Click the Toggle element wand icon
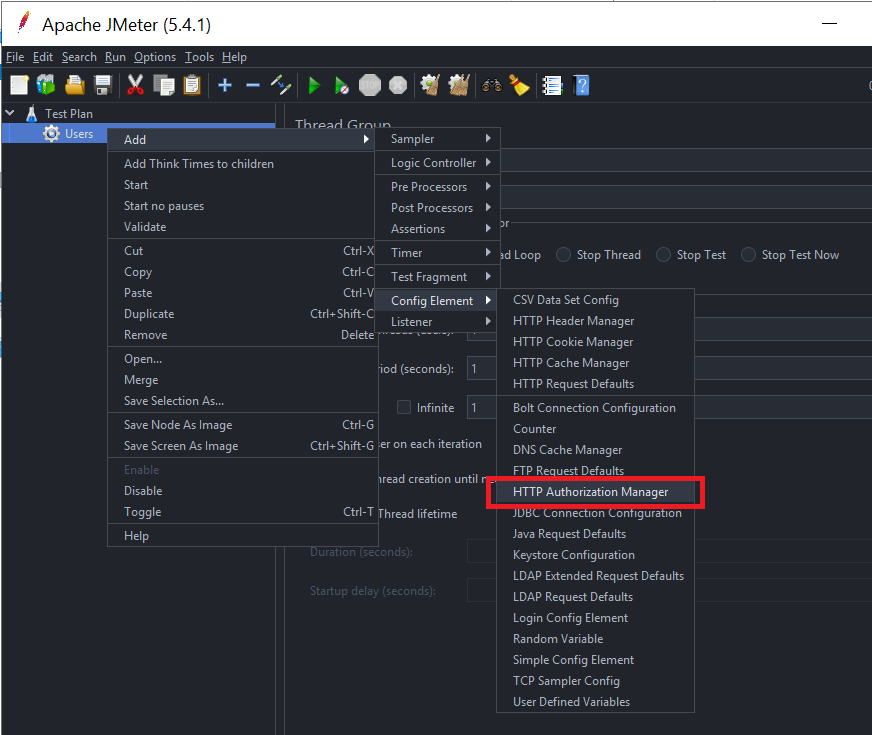Image resolution: width=872 pixels, height=735 pixels. pyautogui.click(x=281, y=85)
